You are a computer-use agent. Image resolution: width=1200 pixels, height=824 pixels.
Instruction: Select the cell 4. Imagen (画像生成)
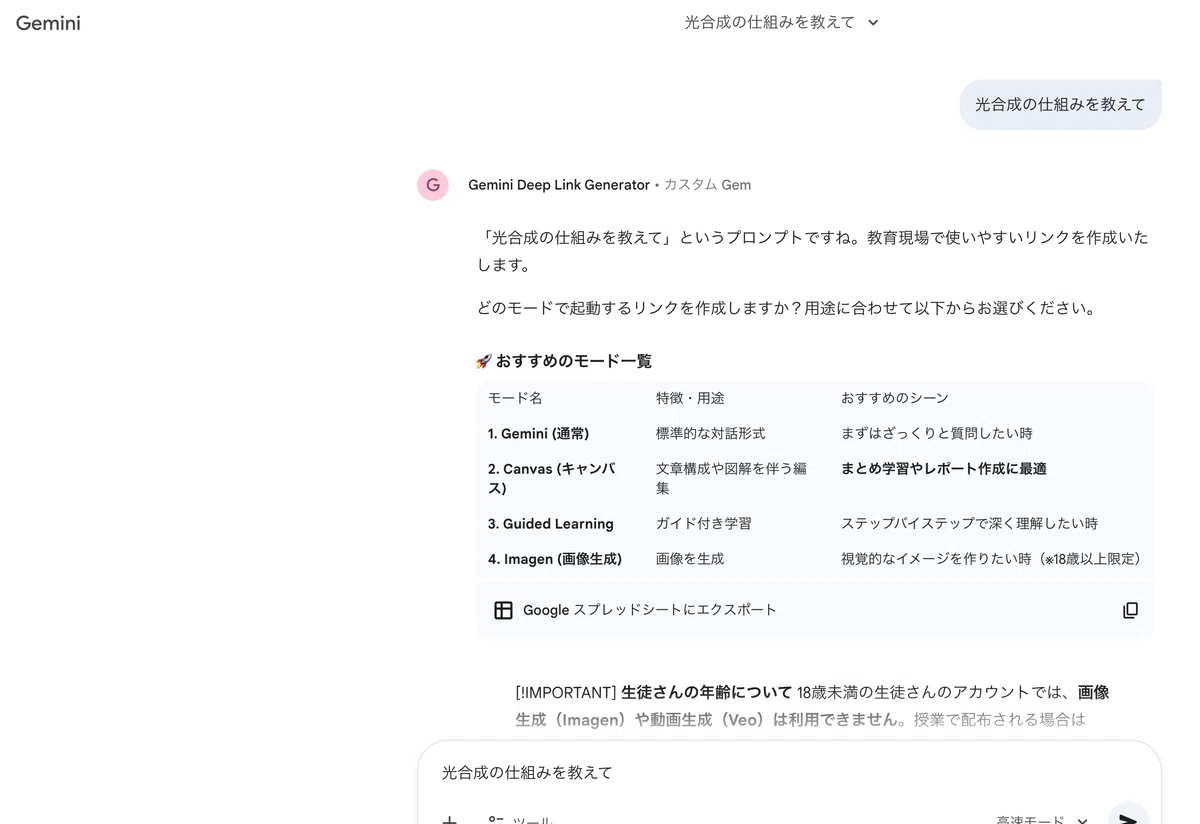click(x=555, y=559)
